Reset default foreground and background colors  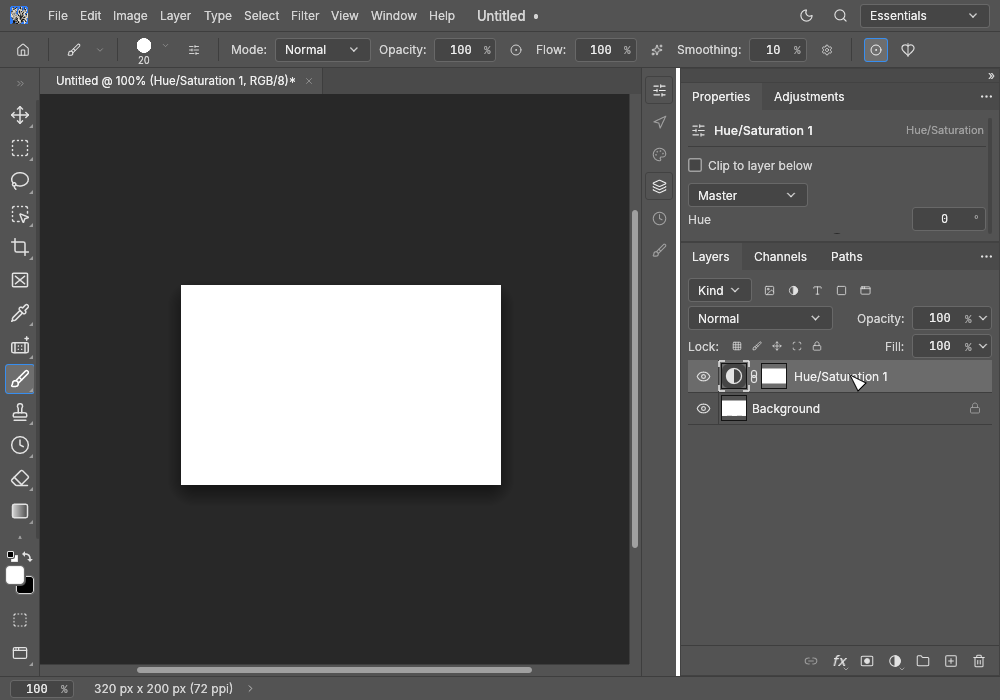click(x=11, y=556)
